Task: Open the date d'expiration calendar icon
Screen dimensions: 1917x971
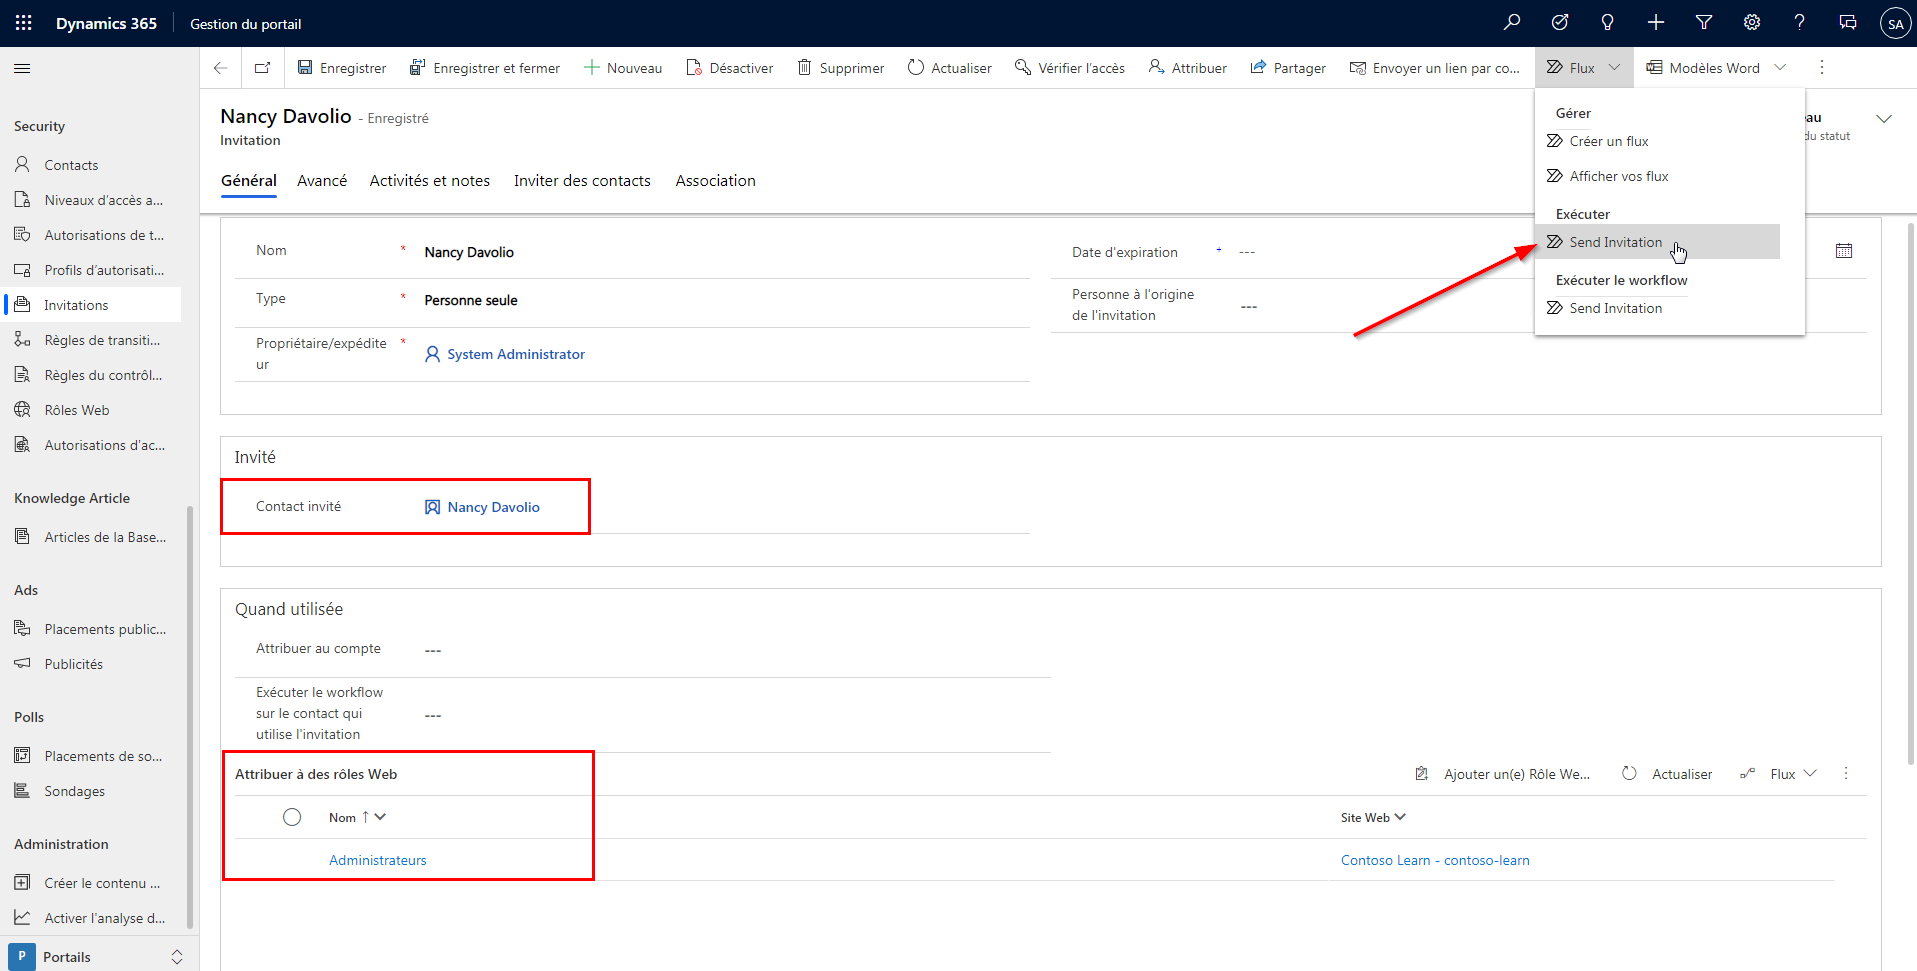Action: tap(1844, 251)
